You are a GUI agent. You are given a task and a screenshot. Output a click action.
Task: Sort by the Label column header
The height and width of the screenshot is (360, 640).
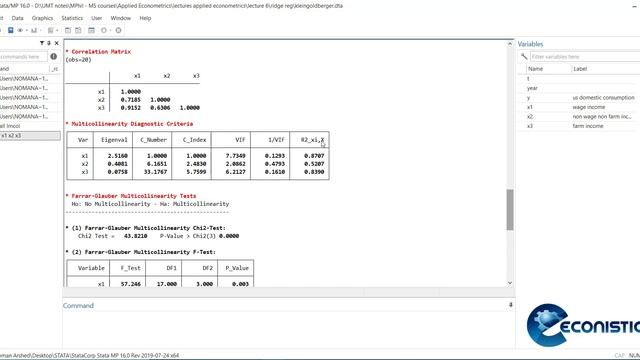coord(580,69)
